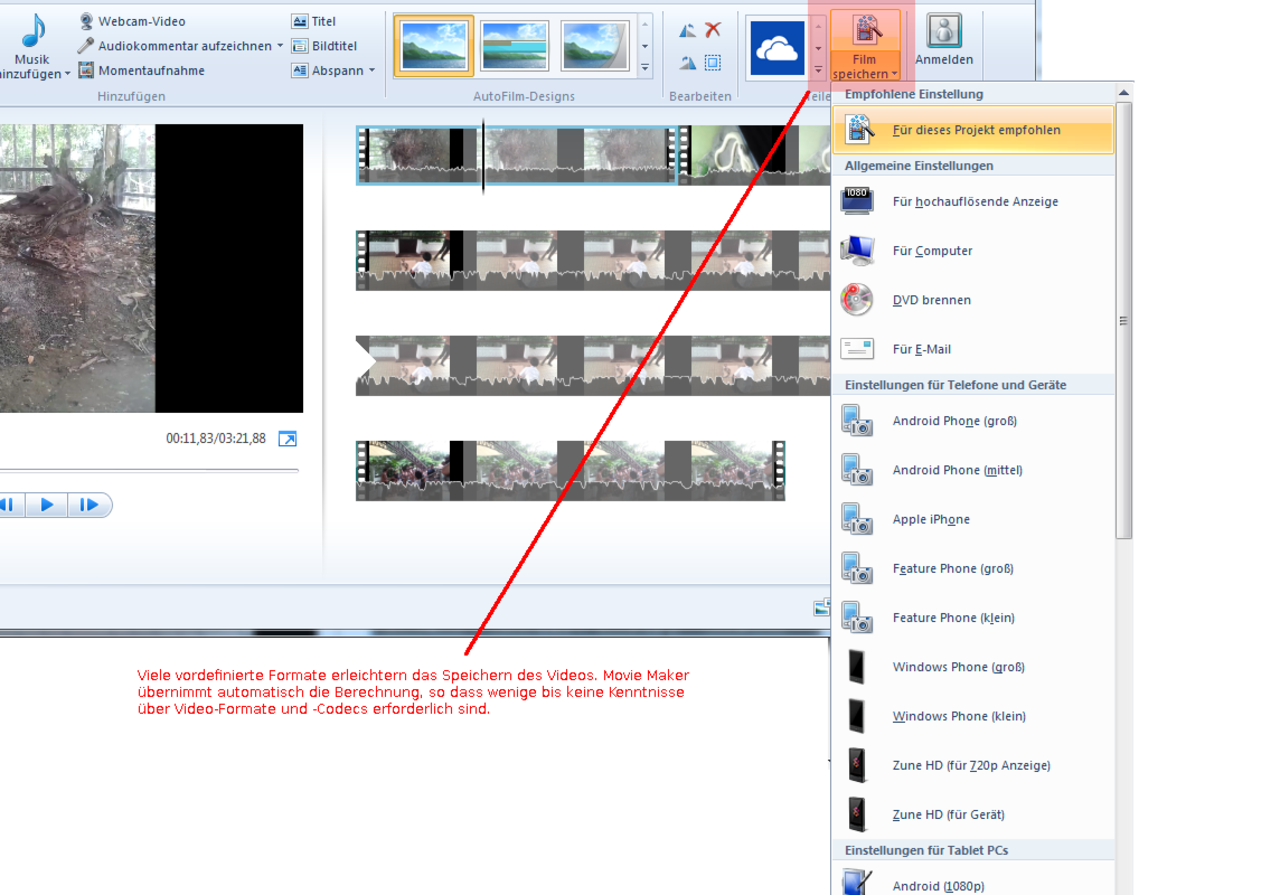Play the video preview
1280x895 pixels.
click(47, 505)
